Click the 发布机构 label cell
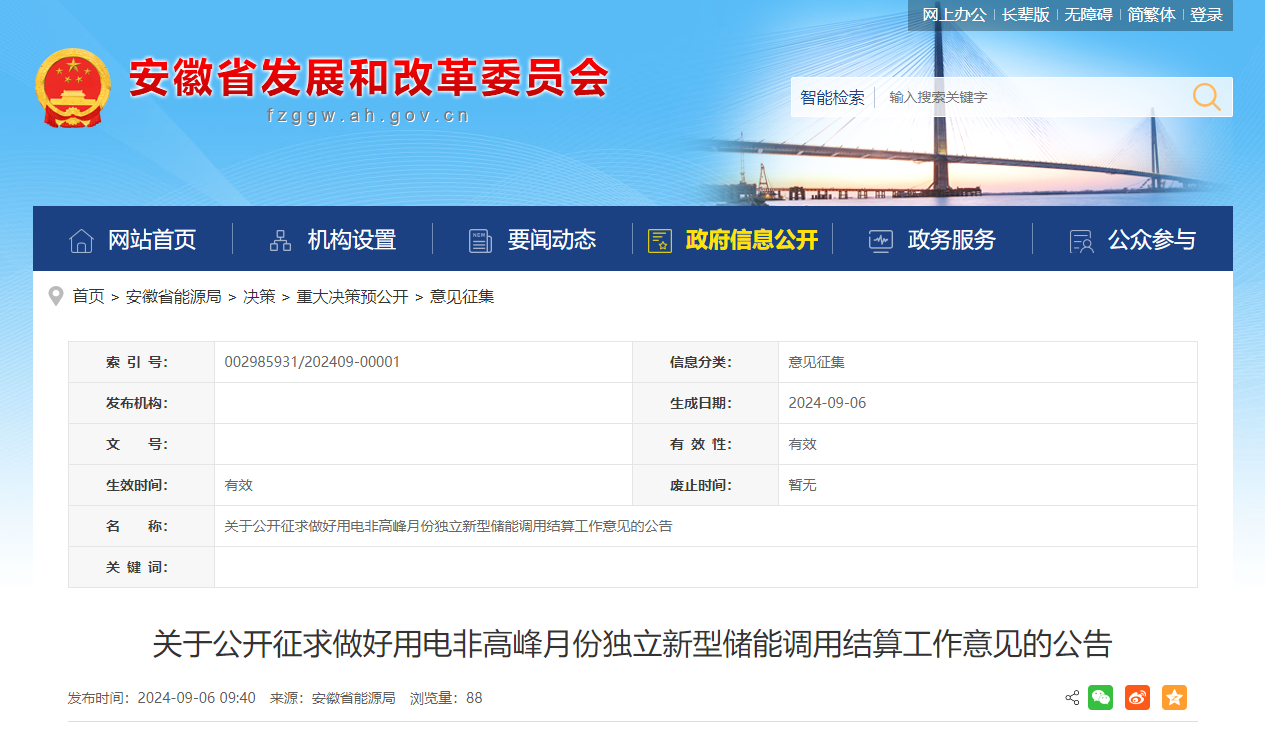Screen dimensions: 1265x749 [141, 403]
